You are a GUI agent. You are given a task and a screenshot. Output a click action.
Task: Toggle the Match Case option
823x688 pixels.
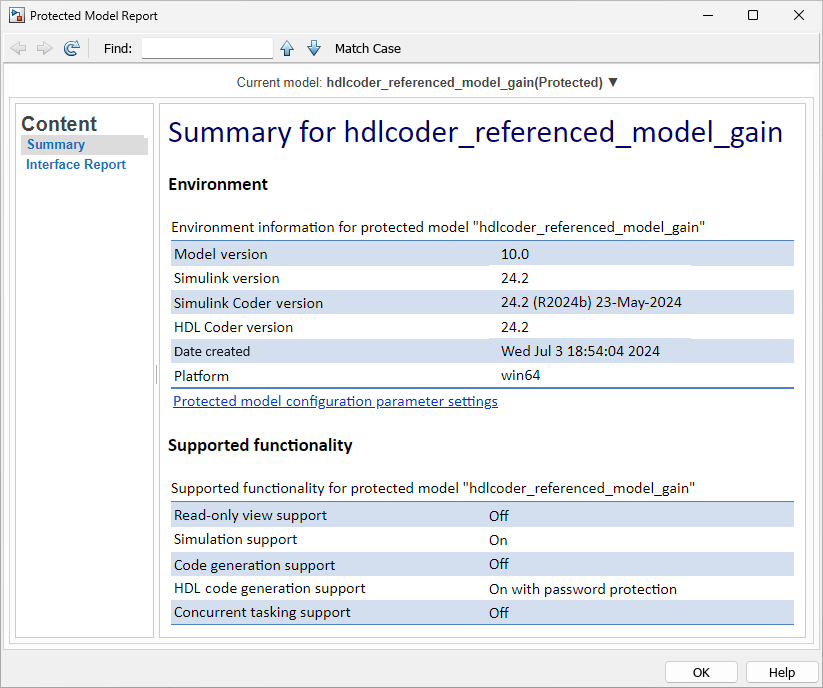pos(367,48)
